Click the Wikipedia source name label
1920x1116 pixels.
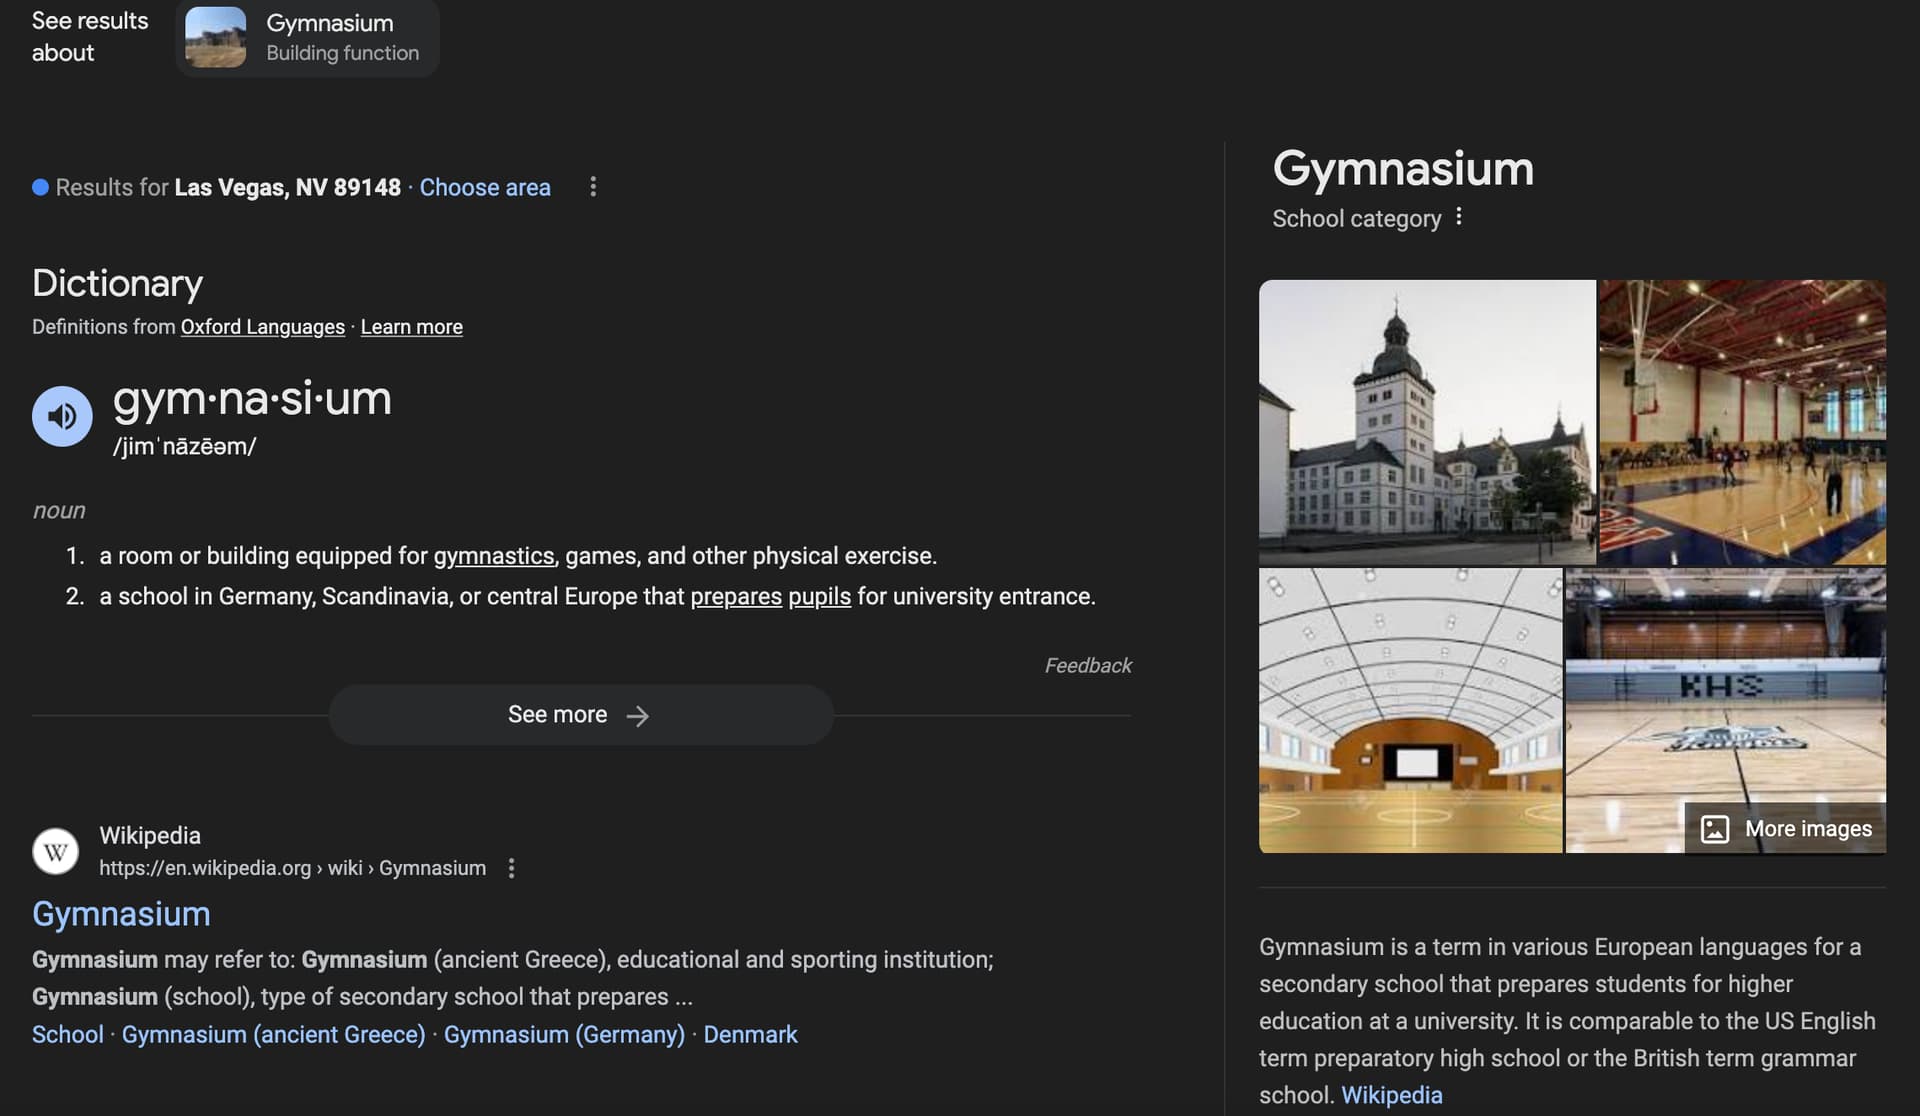pos(150,835)
